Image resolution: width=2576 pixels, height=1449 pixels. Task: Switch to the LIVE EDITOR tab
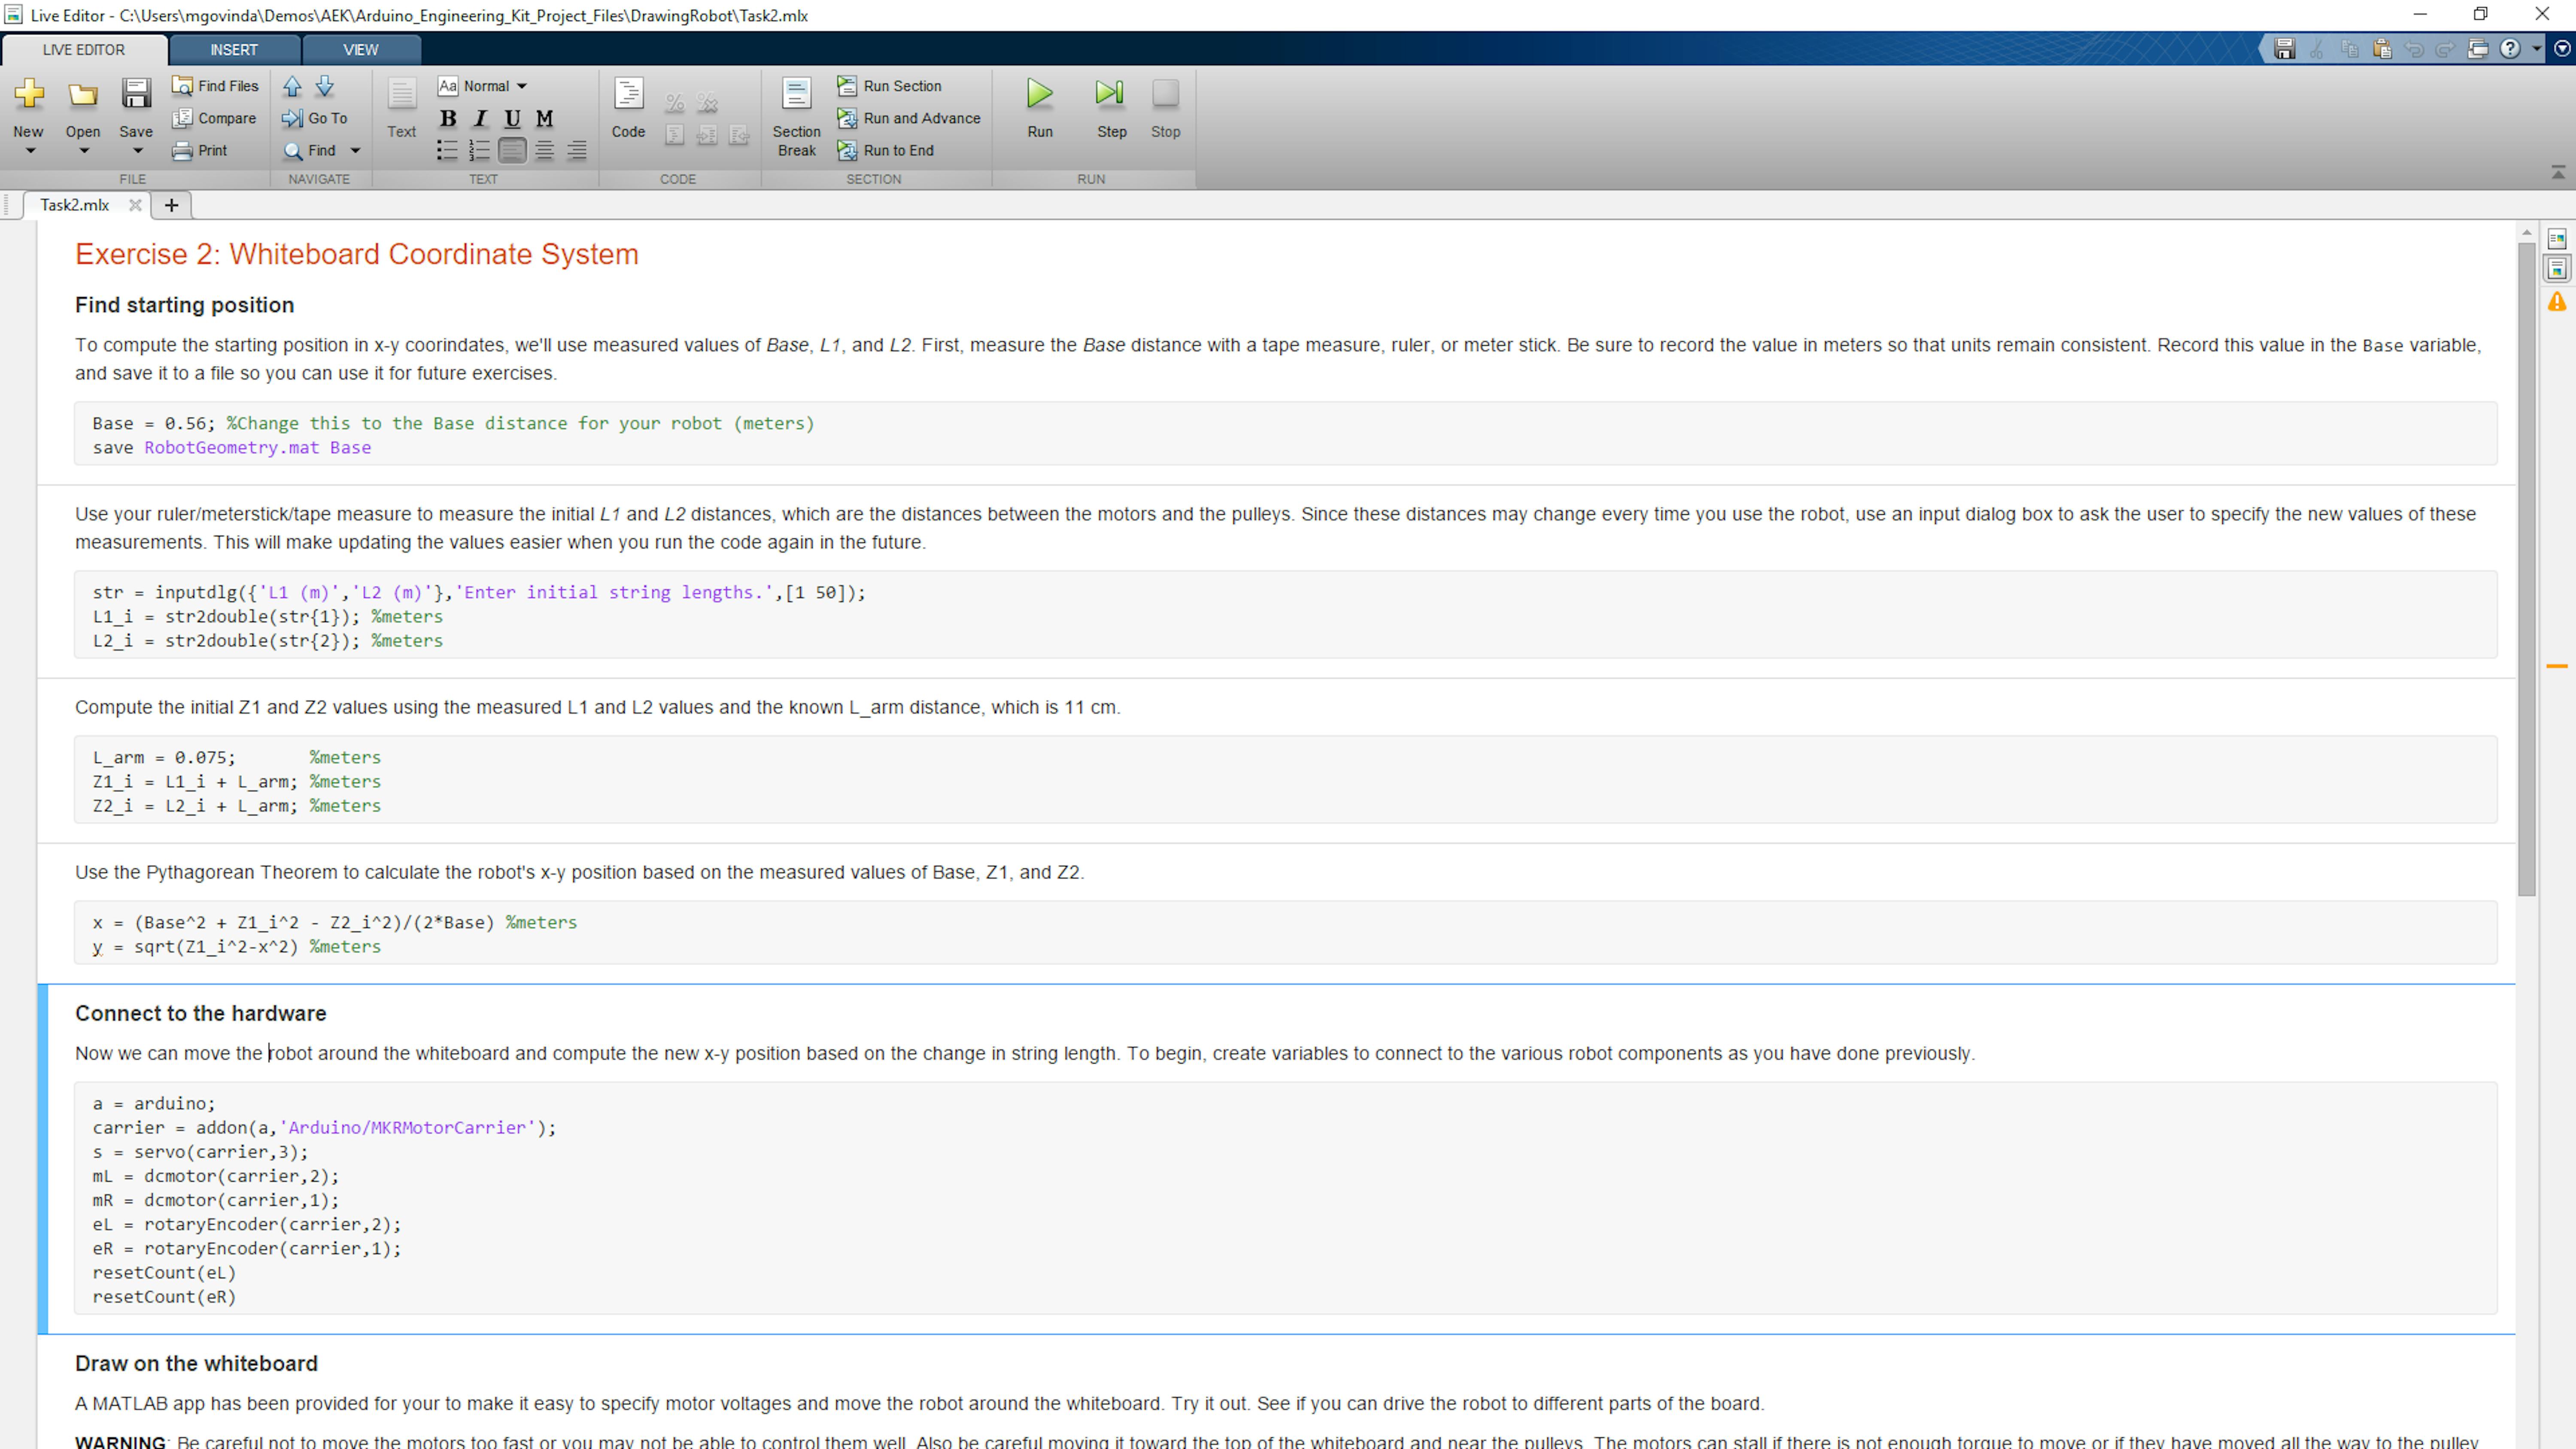tap(84, 50)
